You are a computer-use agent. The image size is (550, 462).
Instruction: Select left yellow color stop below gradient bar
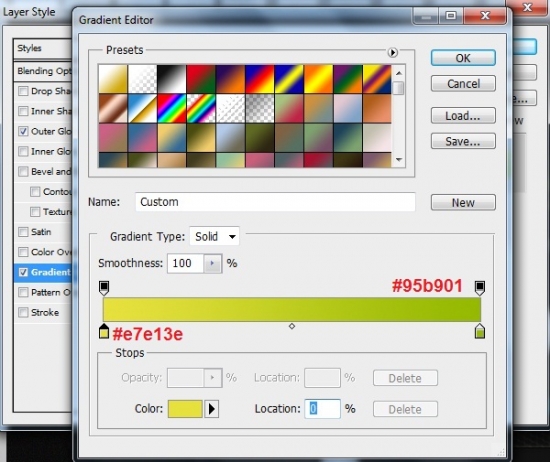click(104, 332)
